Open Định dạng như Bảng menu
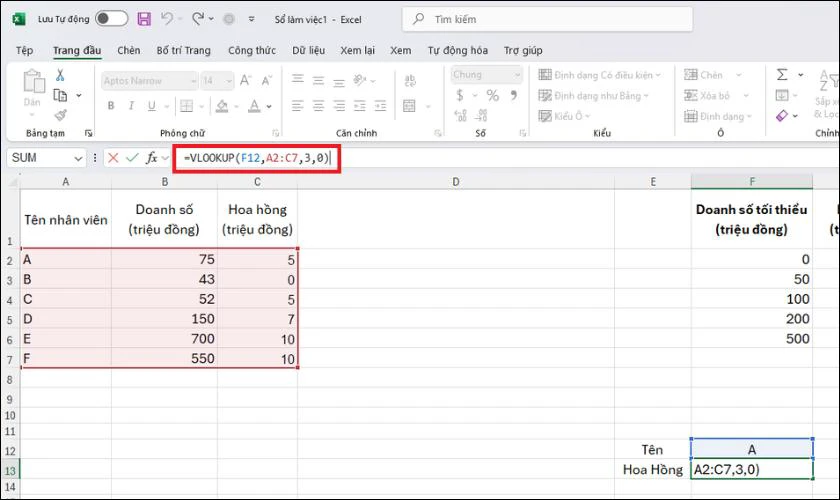The height and width of the screenshot is (500, 840). coord(594,96)
